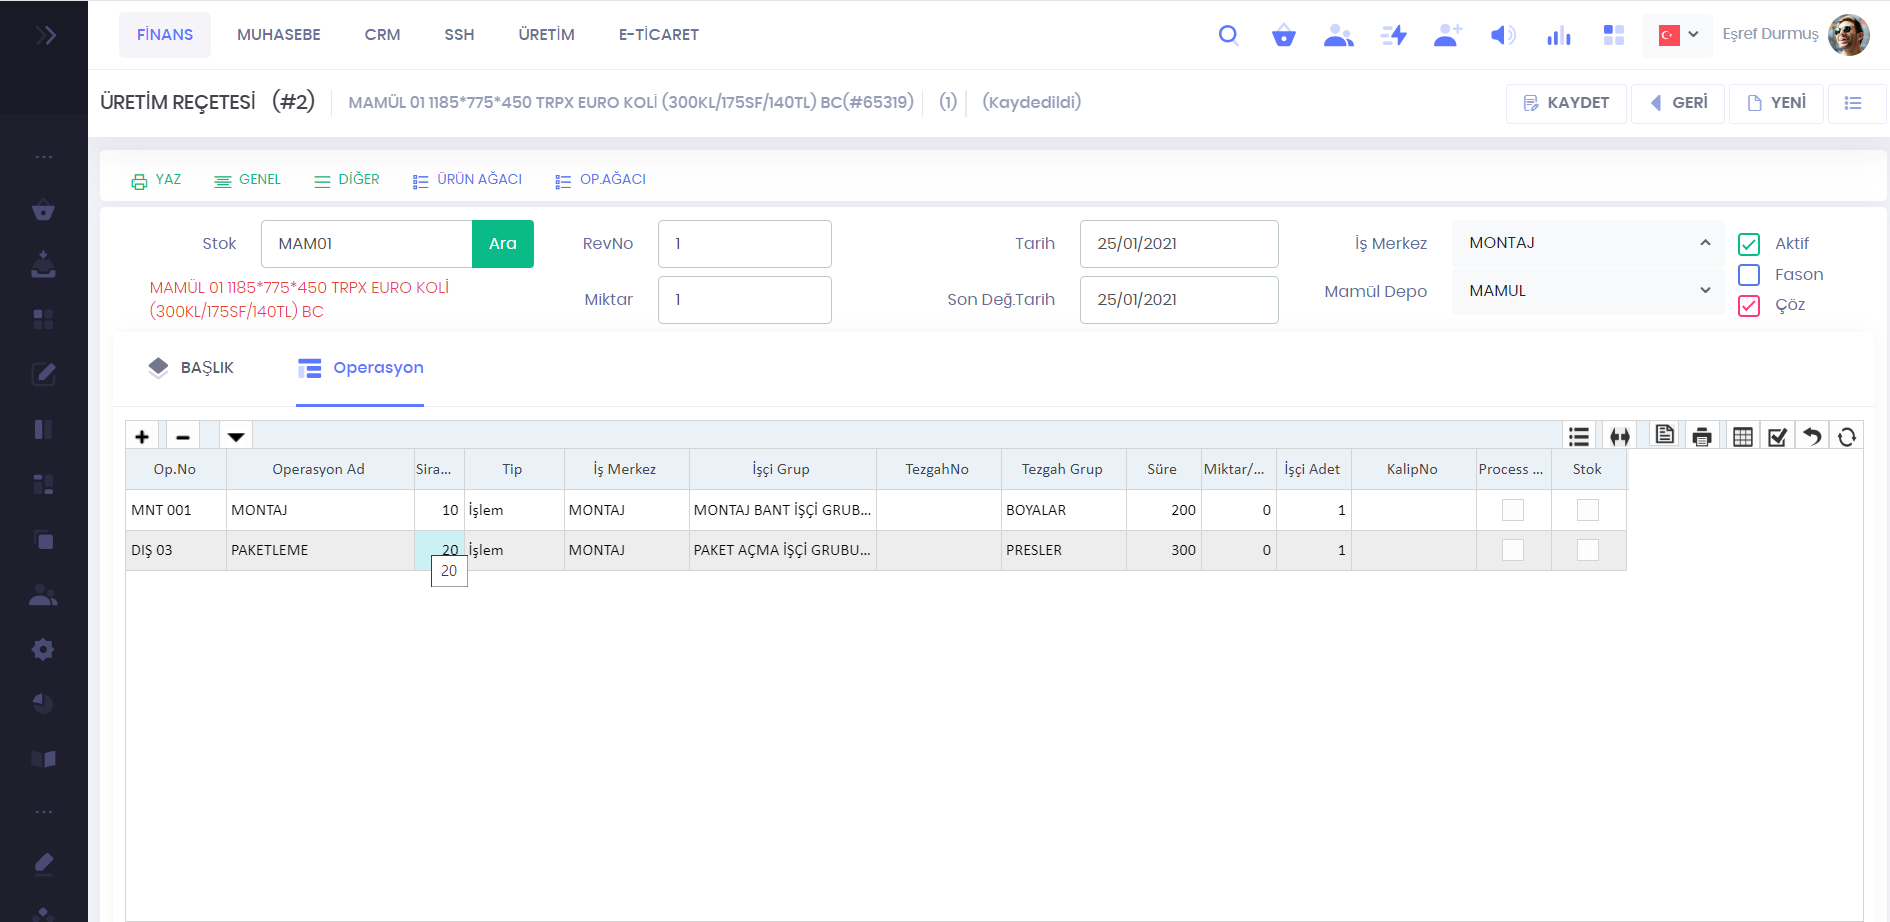Click the KAYDET button
The height and width of the screenshot is (922, 1890).
coord(1566,103)
